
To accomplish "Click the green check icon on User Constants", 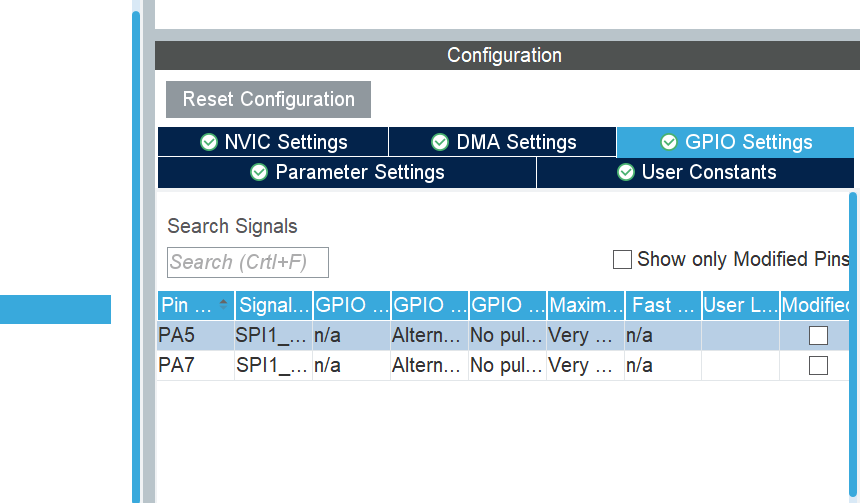I will (x=626, y=172).
